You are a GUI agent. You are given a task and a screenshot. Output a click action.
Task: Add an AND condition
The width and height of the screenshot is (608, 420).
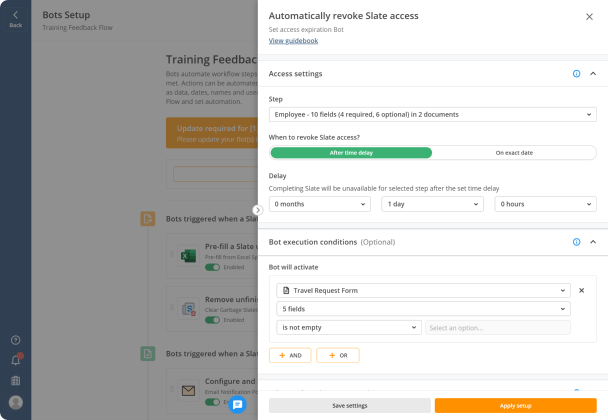pos(290,355)
